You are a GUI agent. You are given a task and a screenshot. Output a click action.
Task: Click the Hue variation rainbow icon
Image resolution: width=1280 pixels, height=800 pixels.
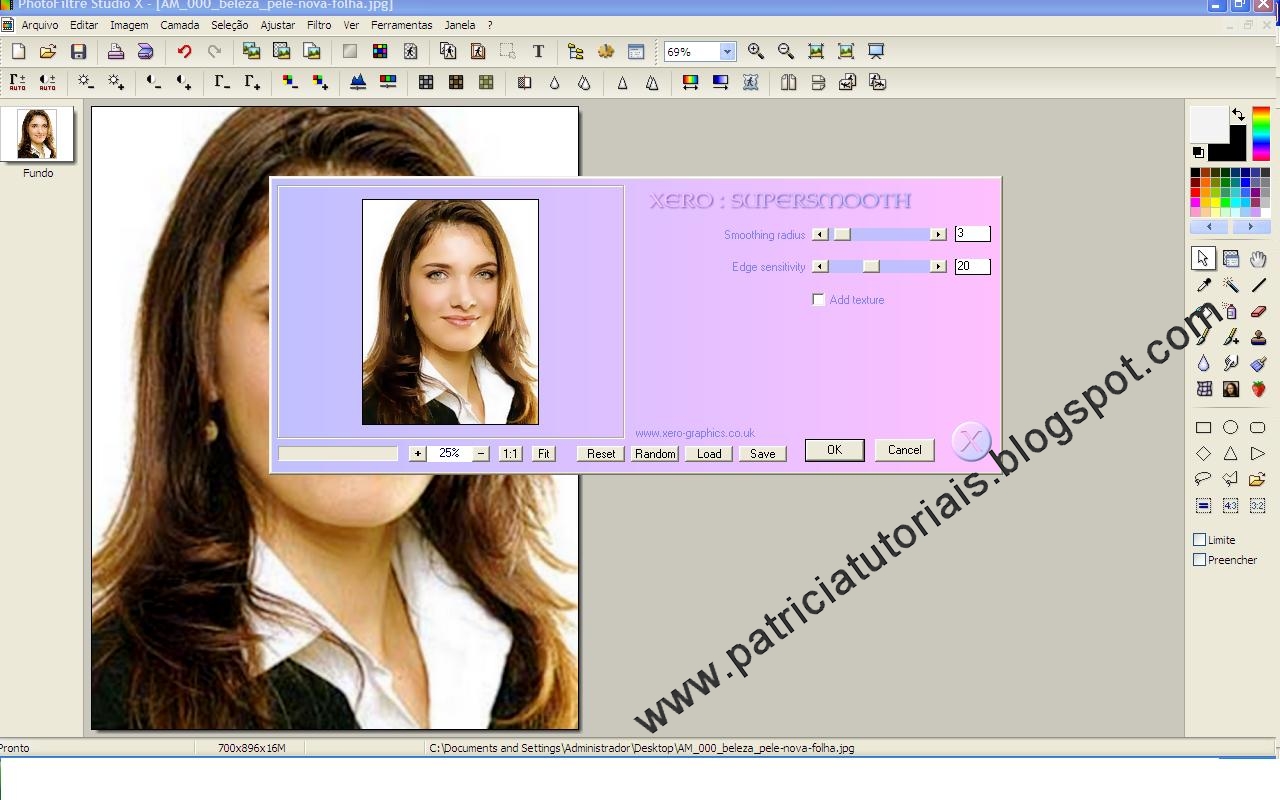coord(690,82)
